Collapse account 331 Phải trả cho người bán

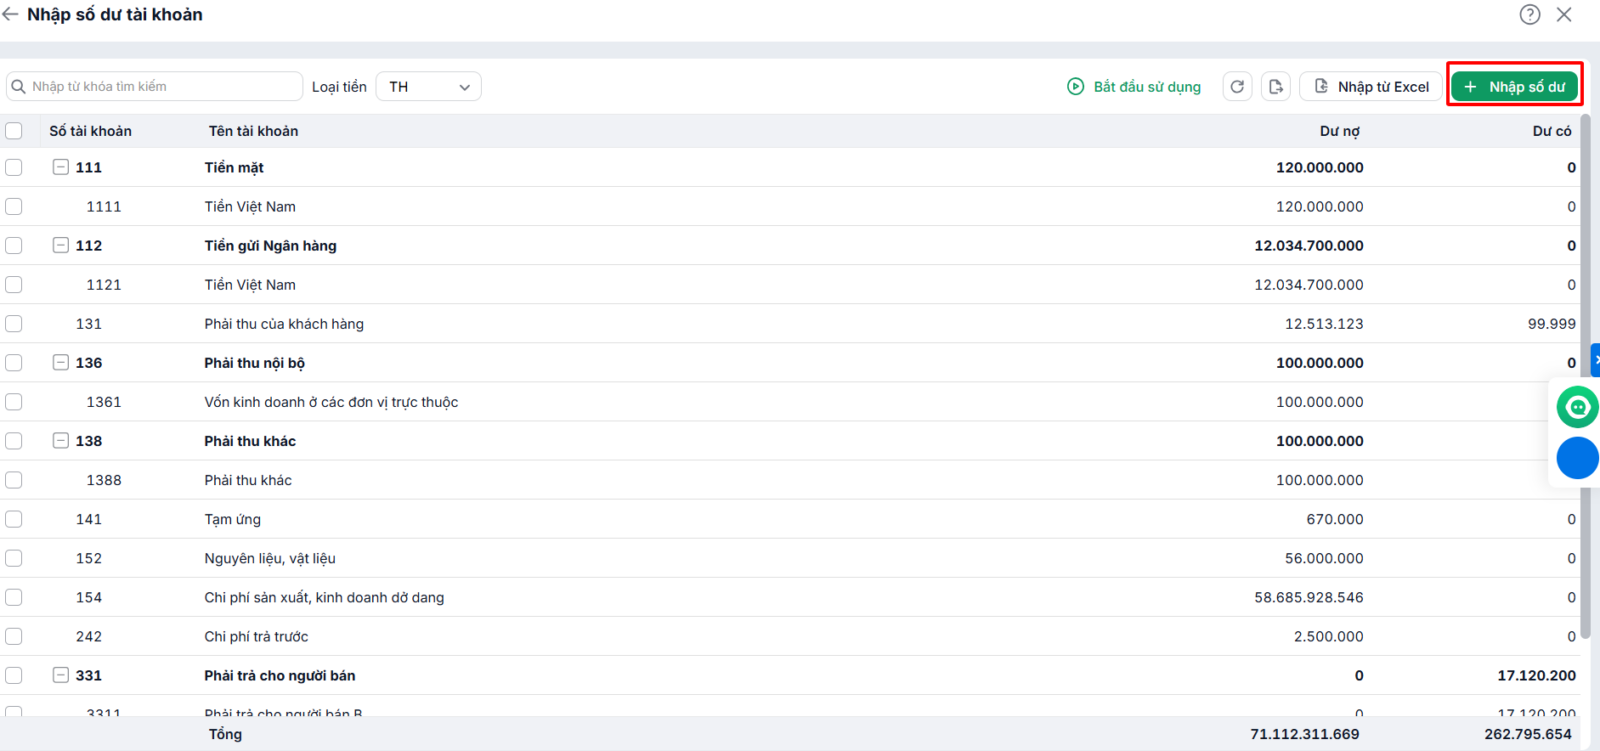click(61, 675)
